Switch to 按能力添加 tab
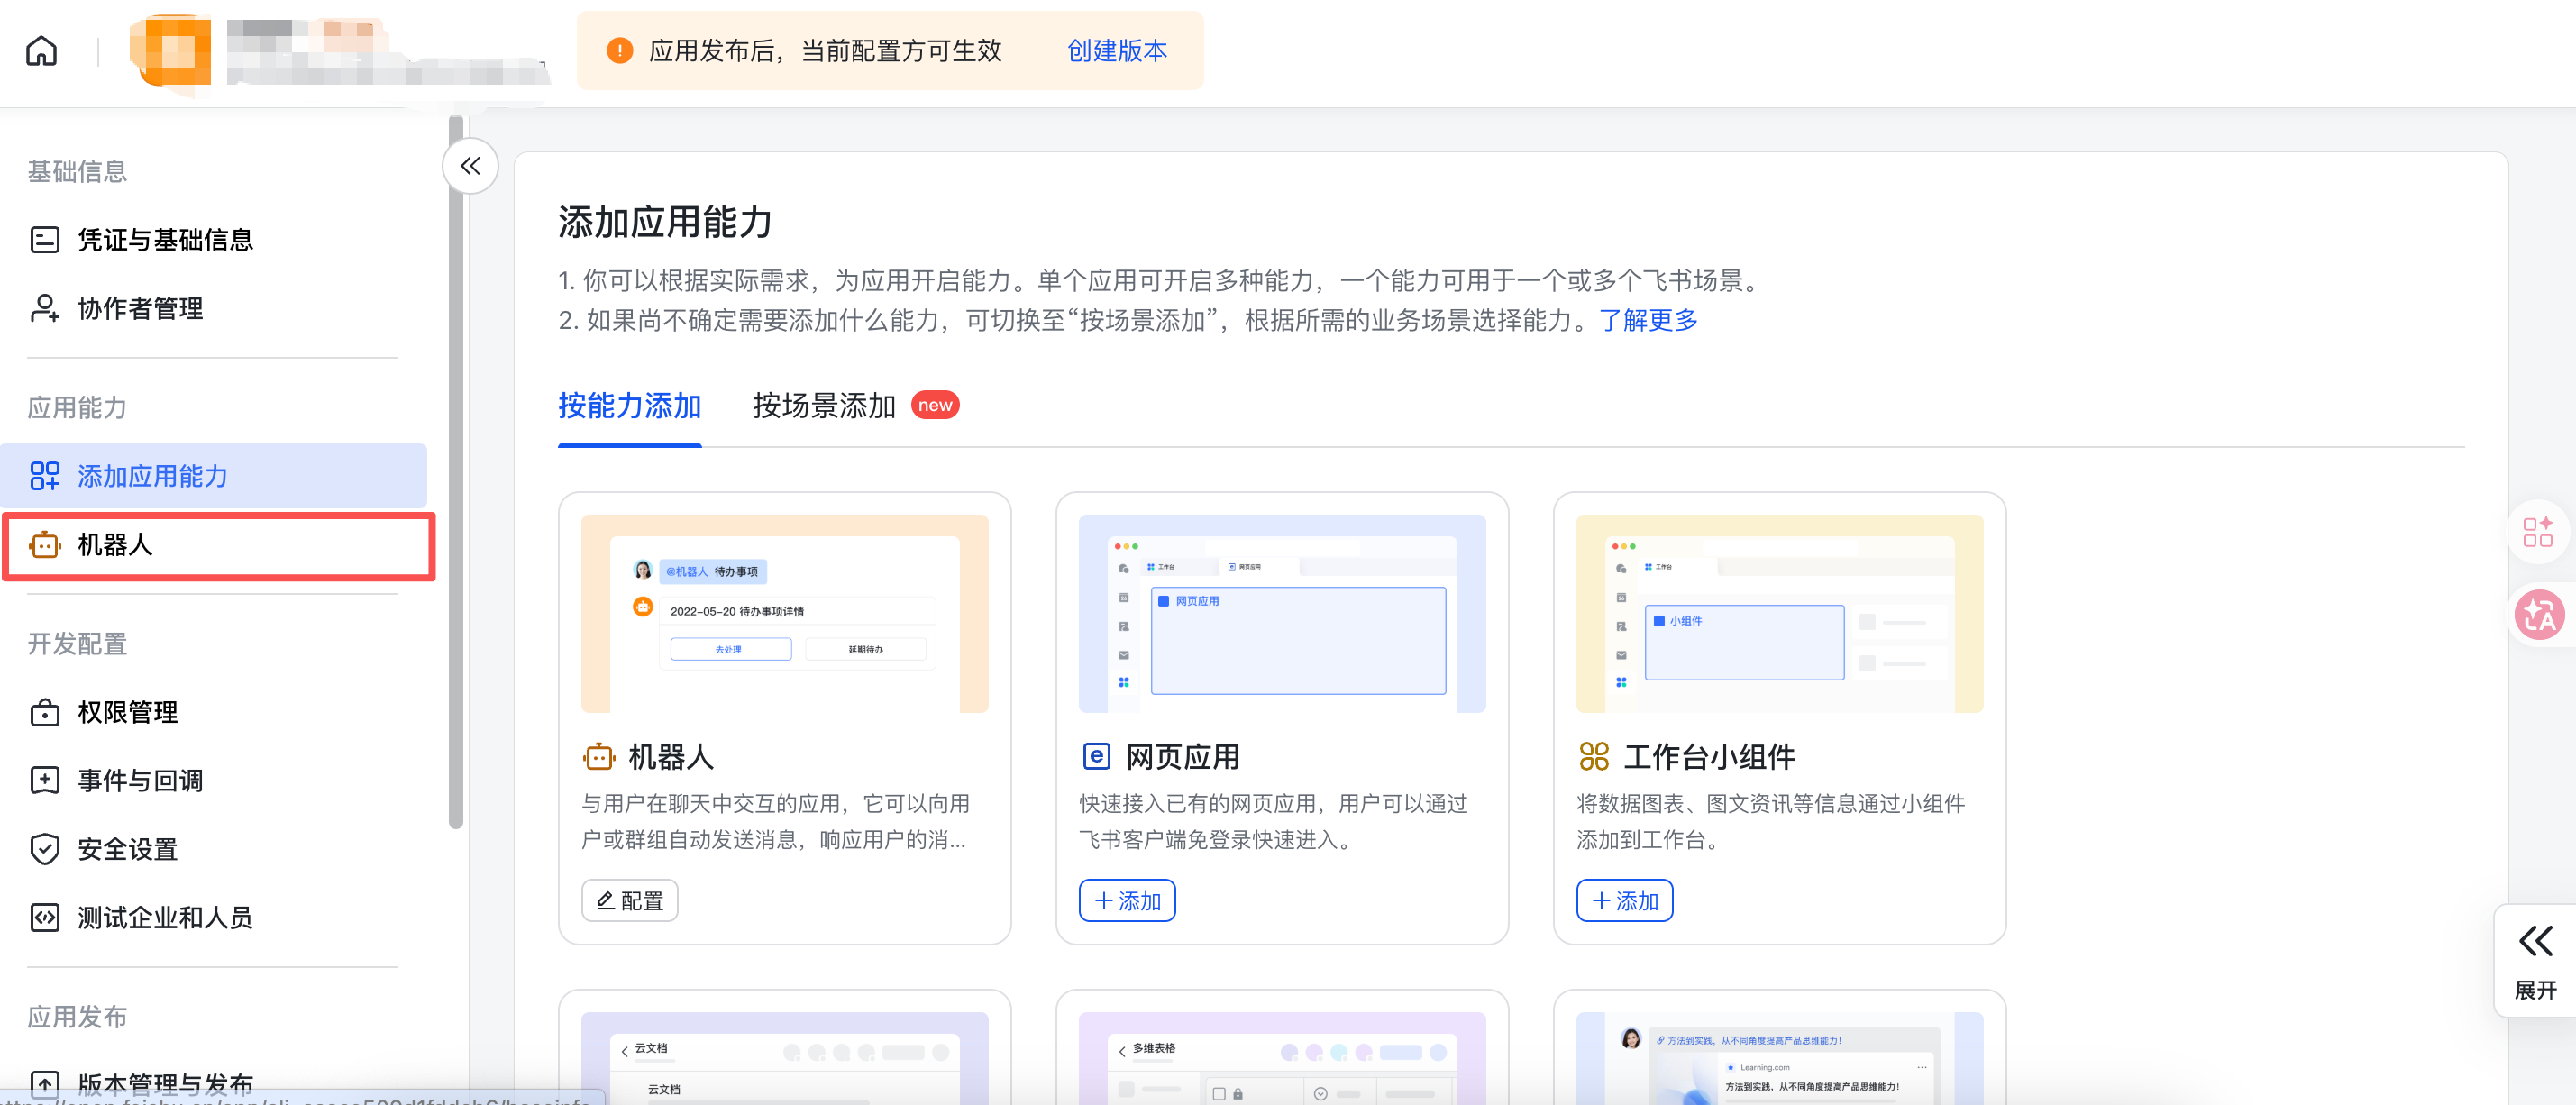The width and height of the screenshot is (2576, 1105). click(x=629, y=406)
